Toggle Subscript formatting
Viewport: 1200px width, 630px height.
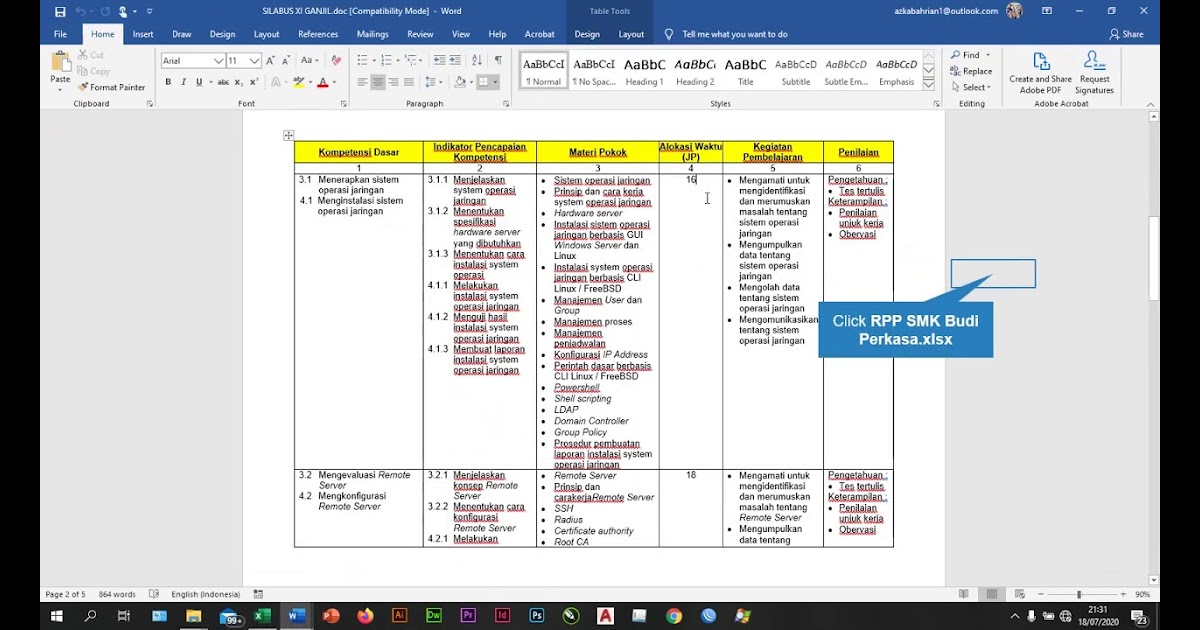[x=238, y=82]
